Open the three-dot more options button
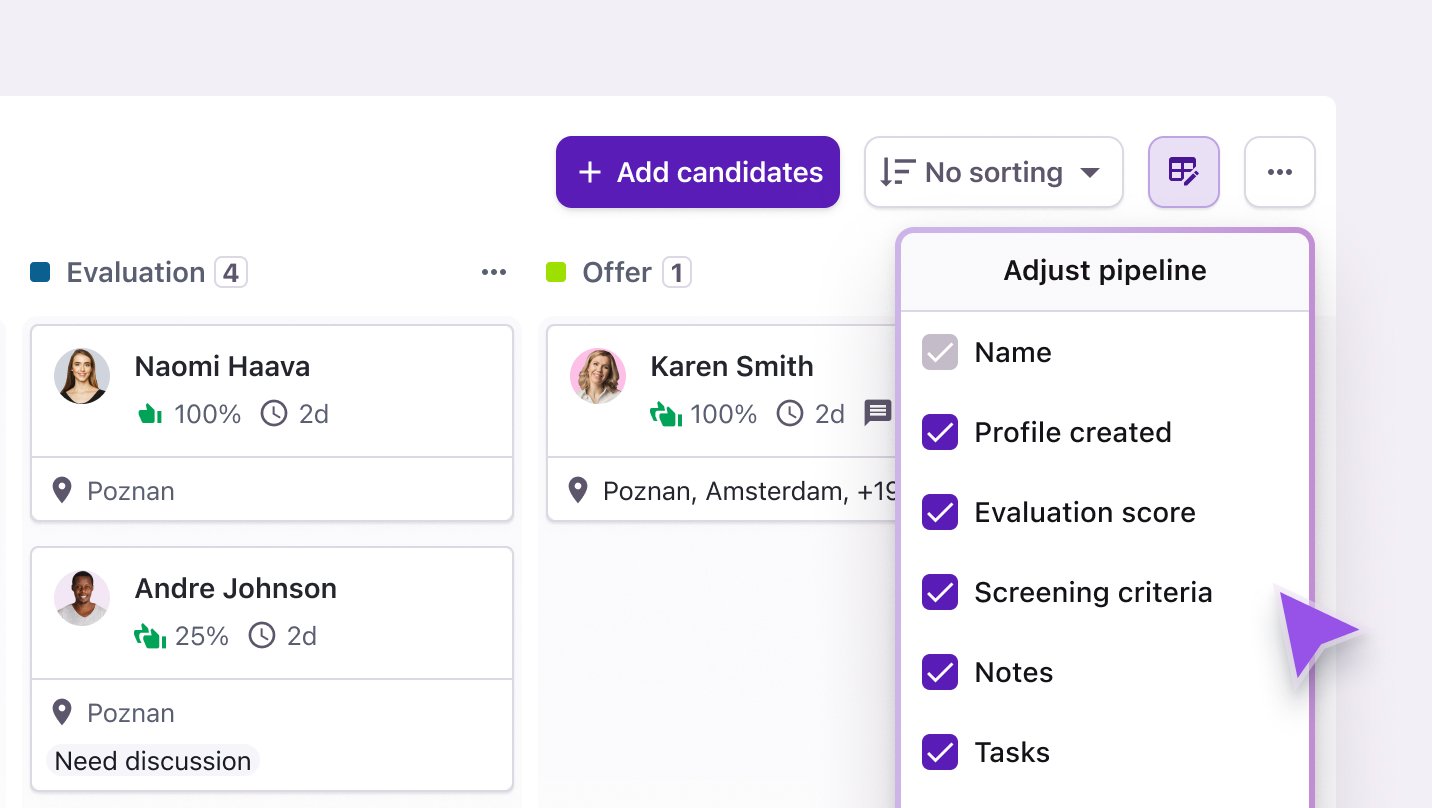 (x=1279, y=172)
